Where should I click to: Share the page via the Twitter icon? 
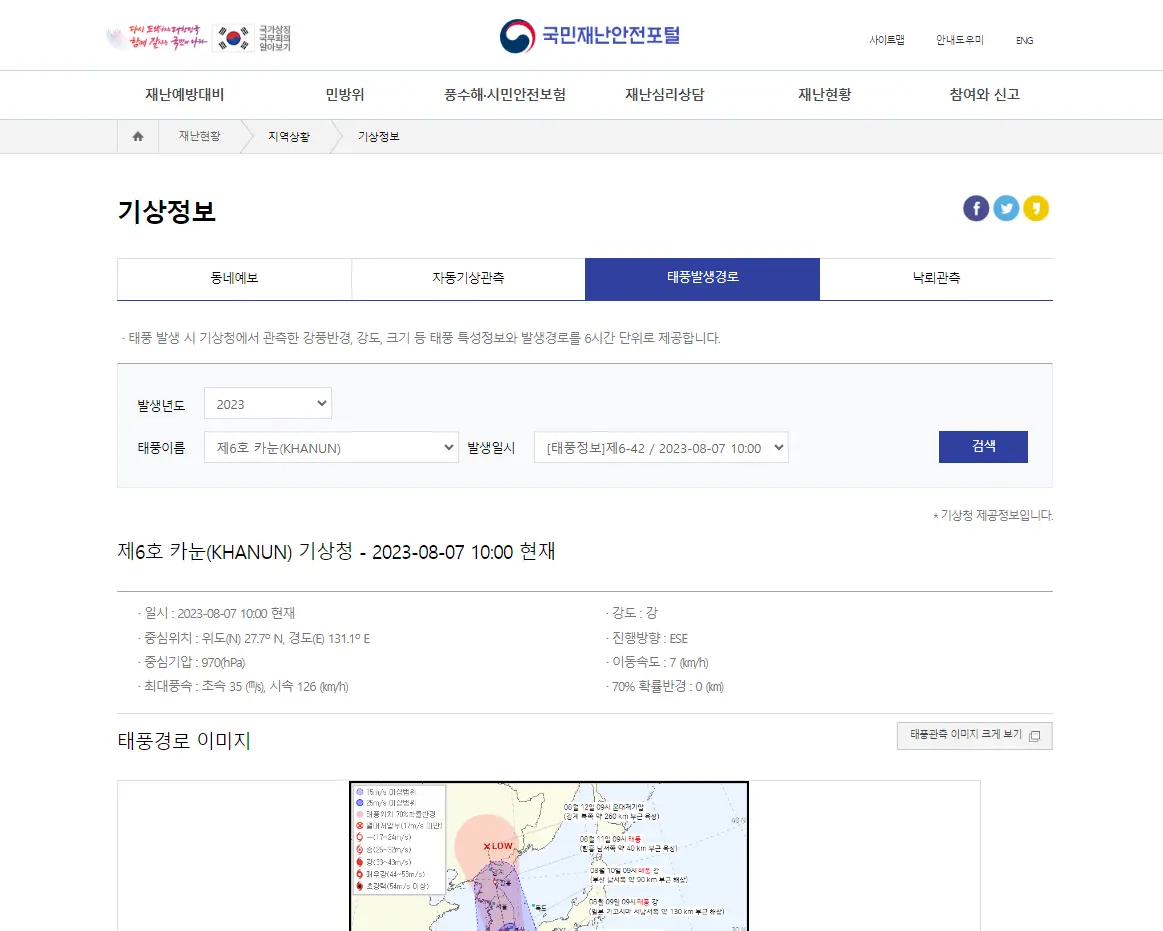[x=1006, y=208]
